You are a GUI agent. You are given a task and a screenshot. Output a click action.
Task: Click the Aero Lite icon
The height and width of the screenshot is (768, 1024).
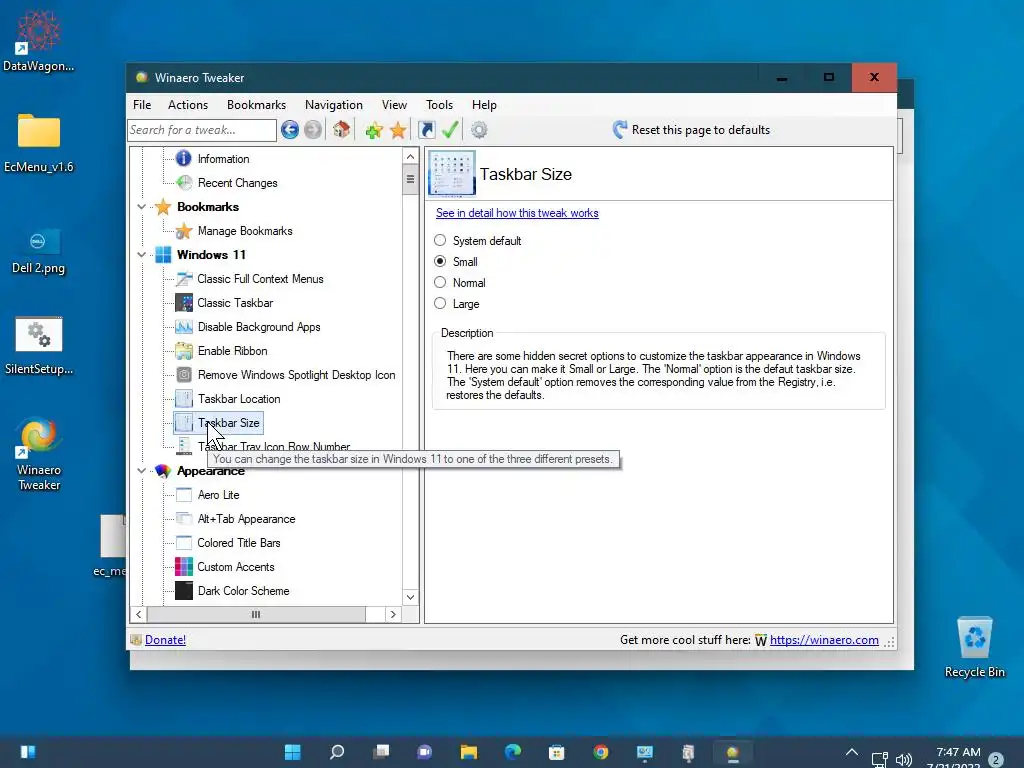[184, 494]
